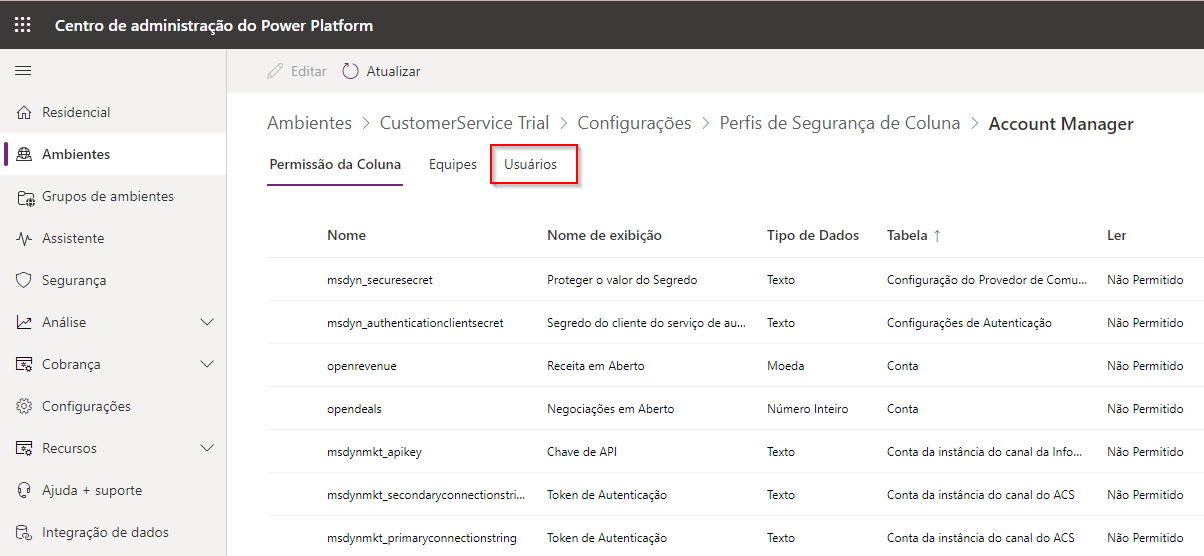
Task: Click 'Não Permitido' in msdyn_securesecret row
Action: (1145, 280)
